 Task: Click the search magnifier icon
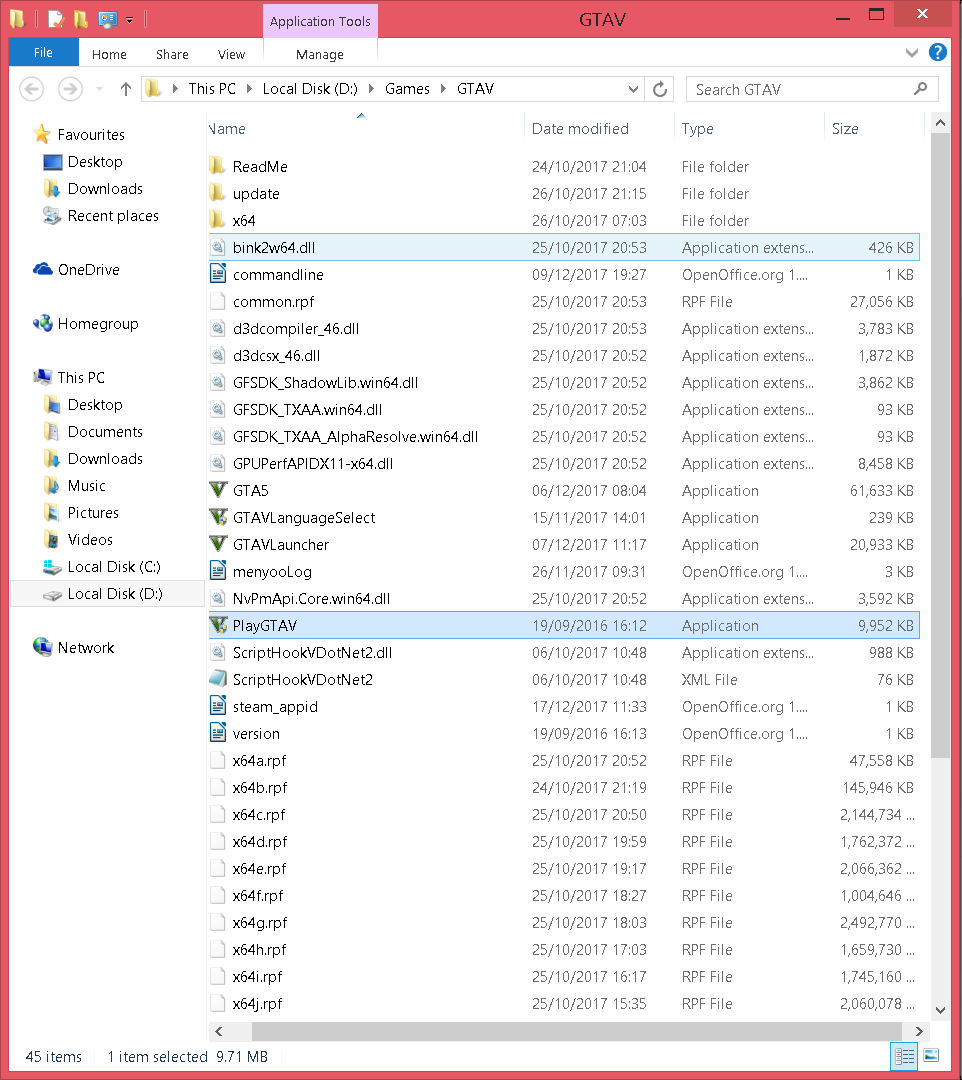coord(920,89)
